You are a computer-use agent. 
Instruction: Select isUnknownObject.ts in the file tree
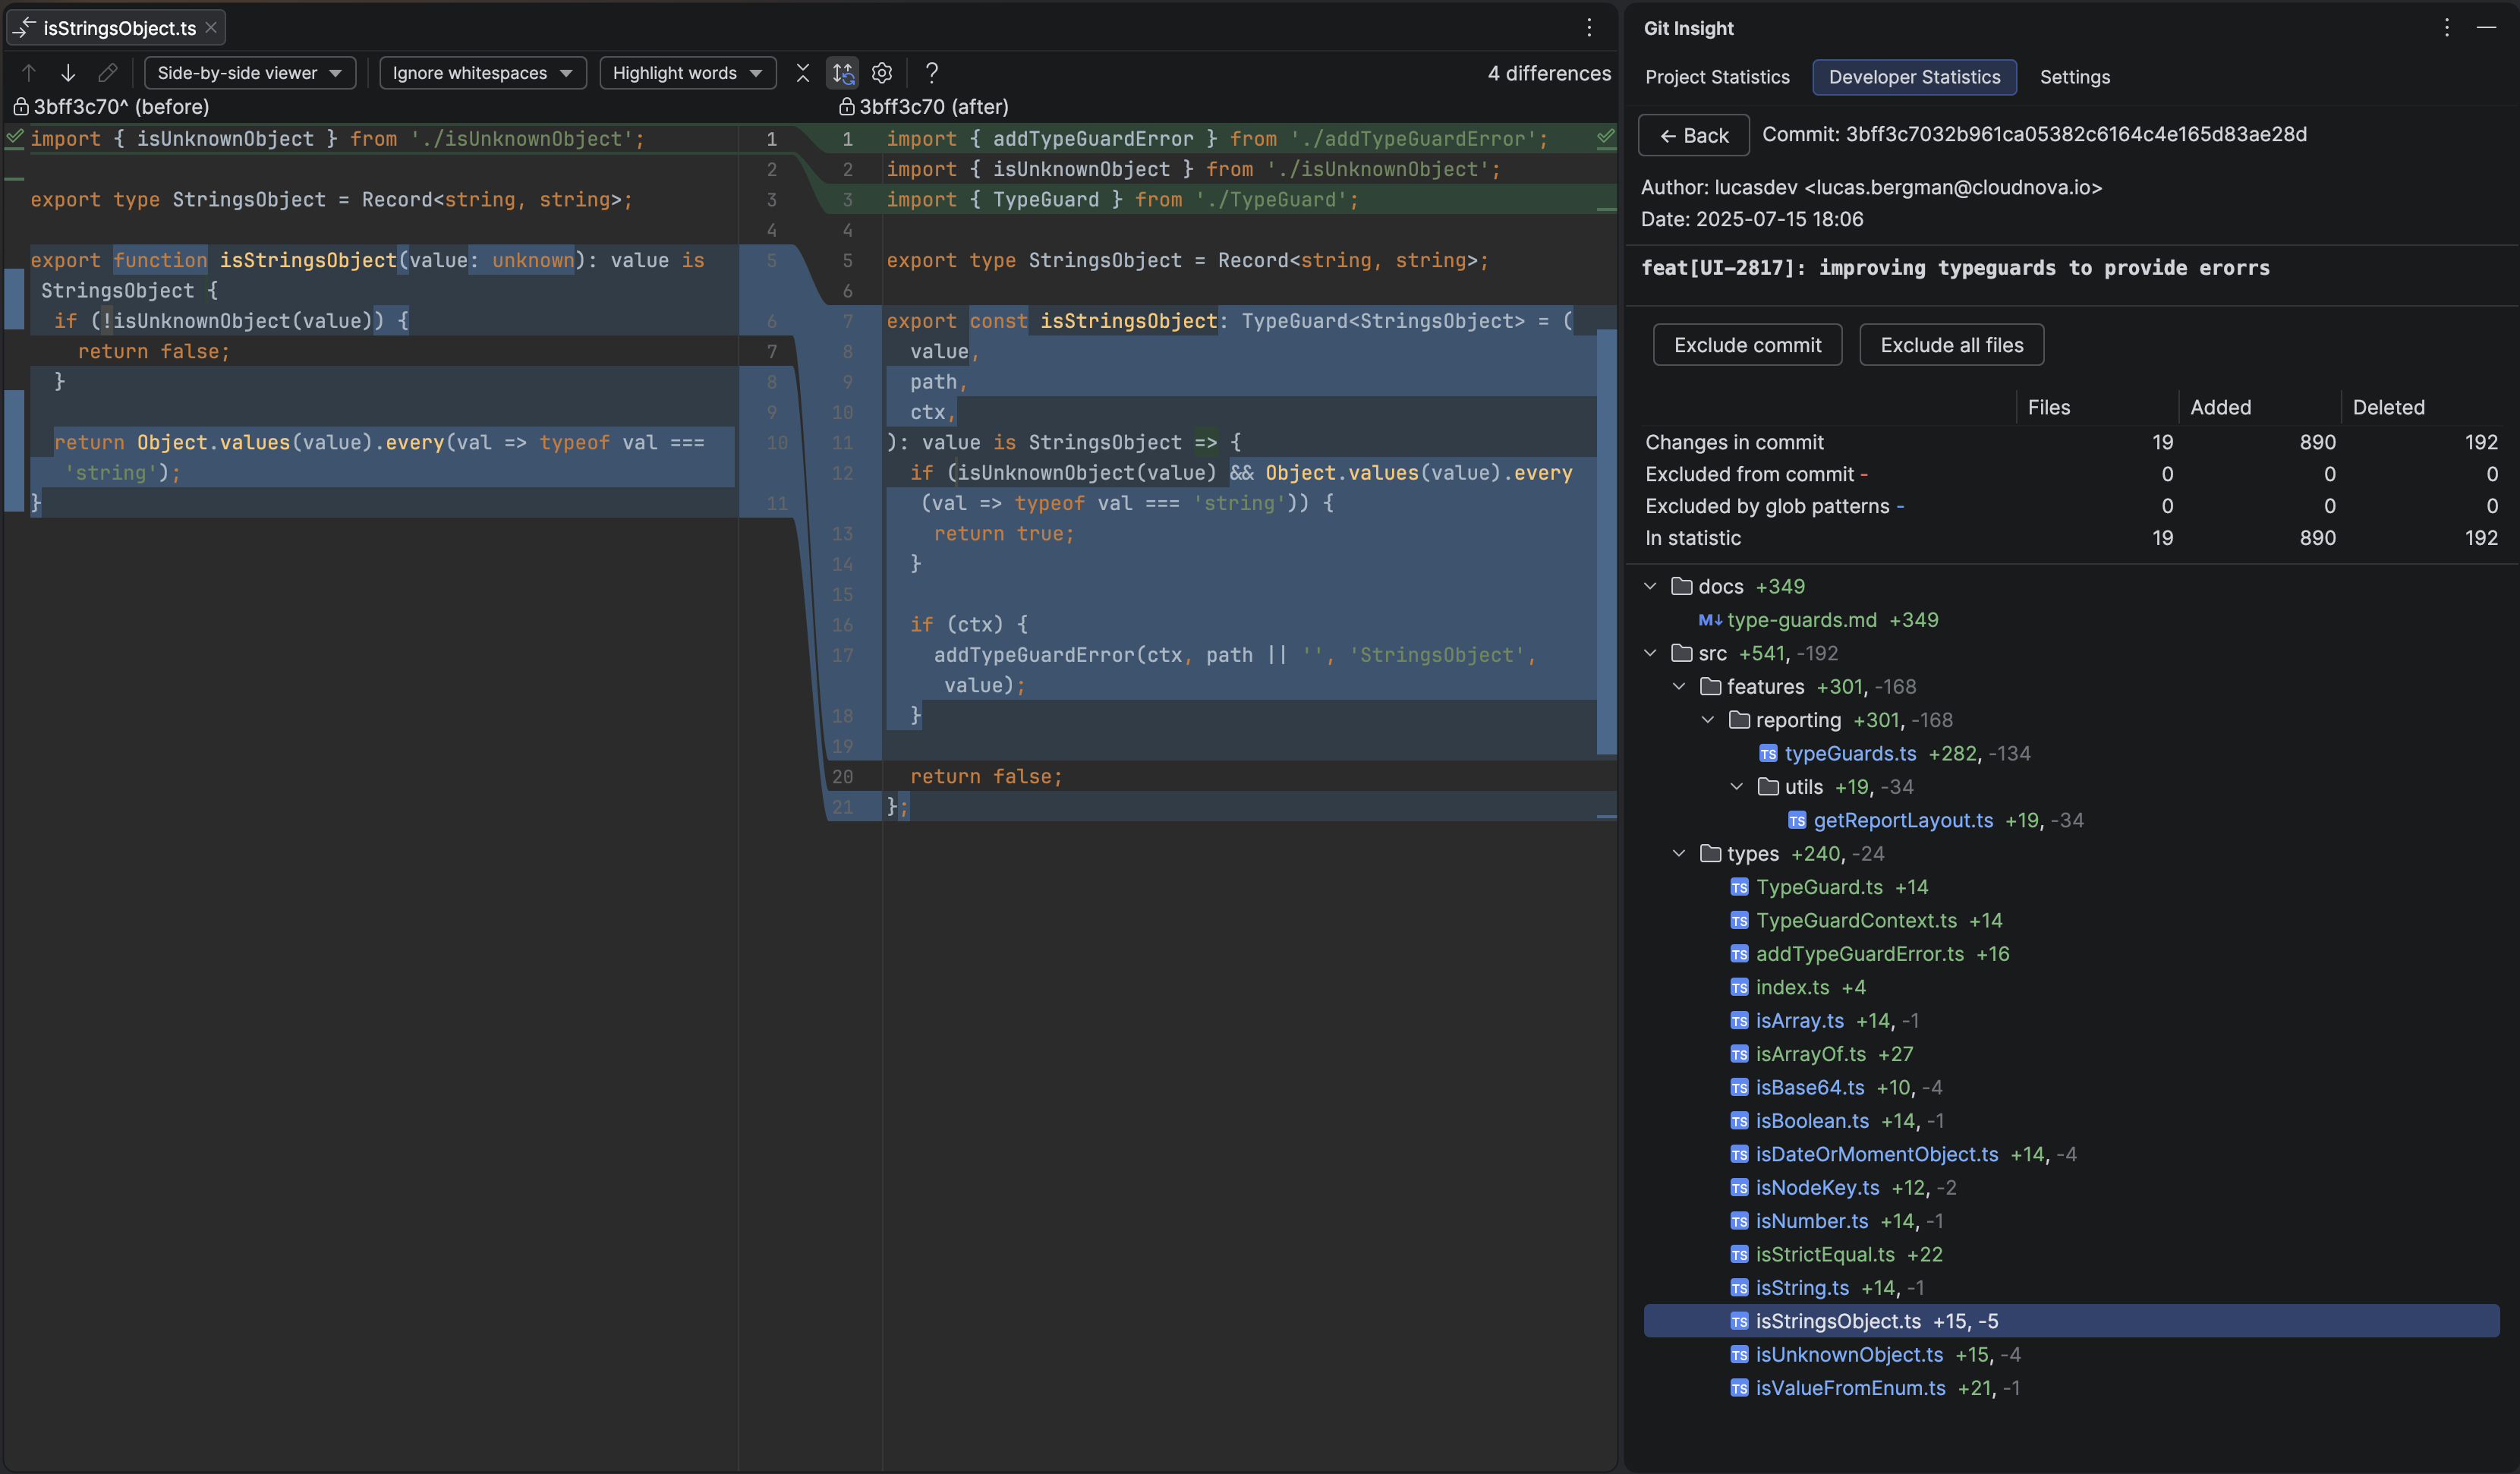click(1850, 1355)
